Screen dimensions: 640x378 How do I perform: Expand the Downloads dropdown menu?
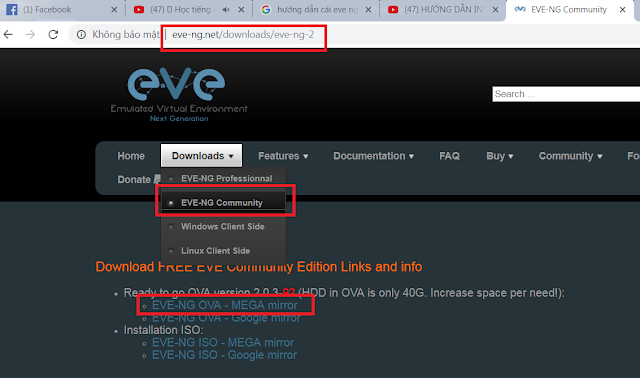(202, 156)
